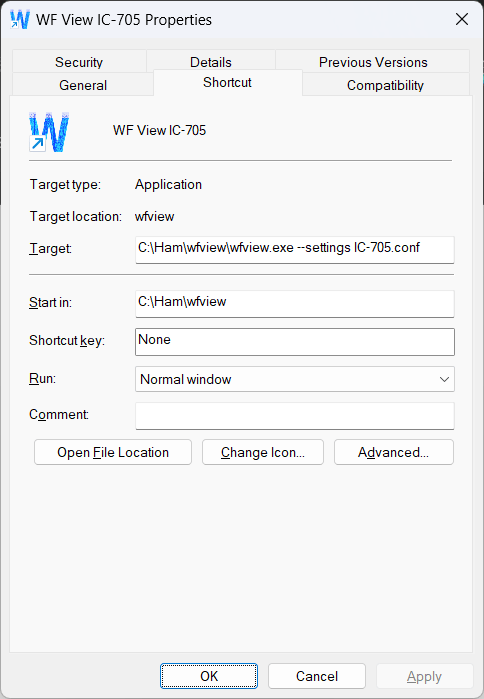This screenshot has height=699, width=484.
Task: Click the Apply button
Action: 424,676
